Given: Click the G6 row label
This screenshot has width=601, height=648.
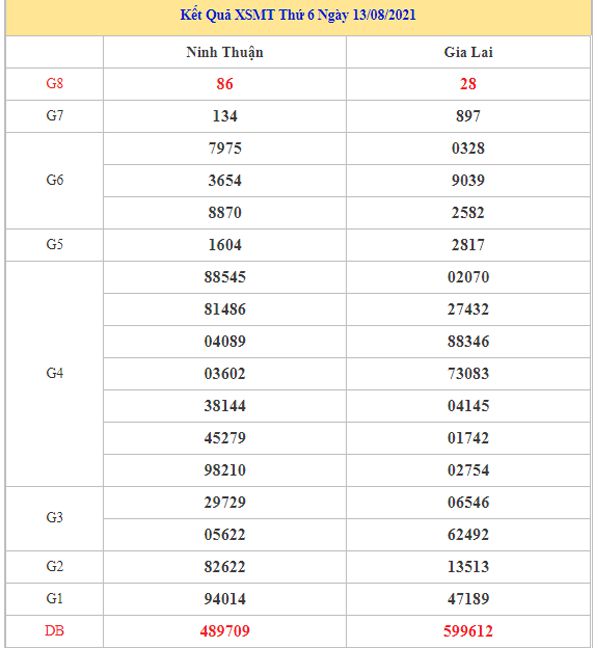Looking at the screenshot, I should (55, 181).
